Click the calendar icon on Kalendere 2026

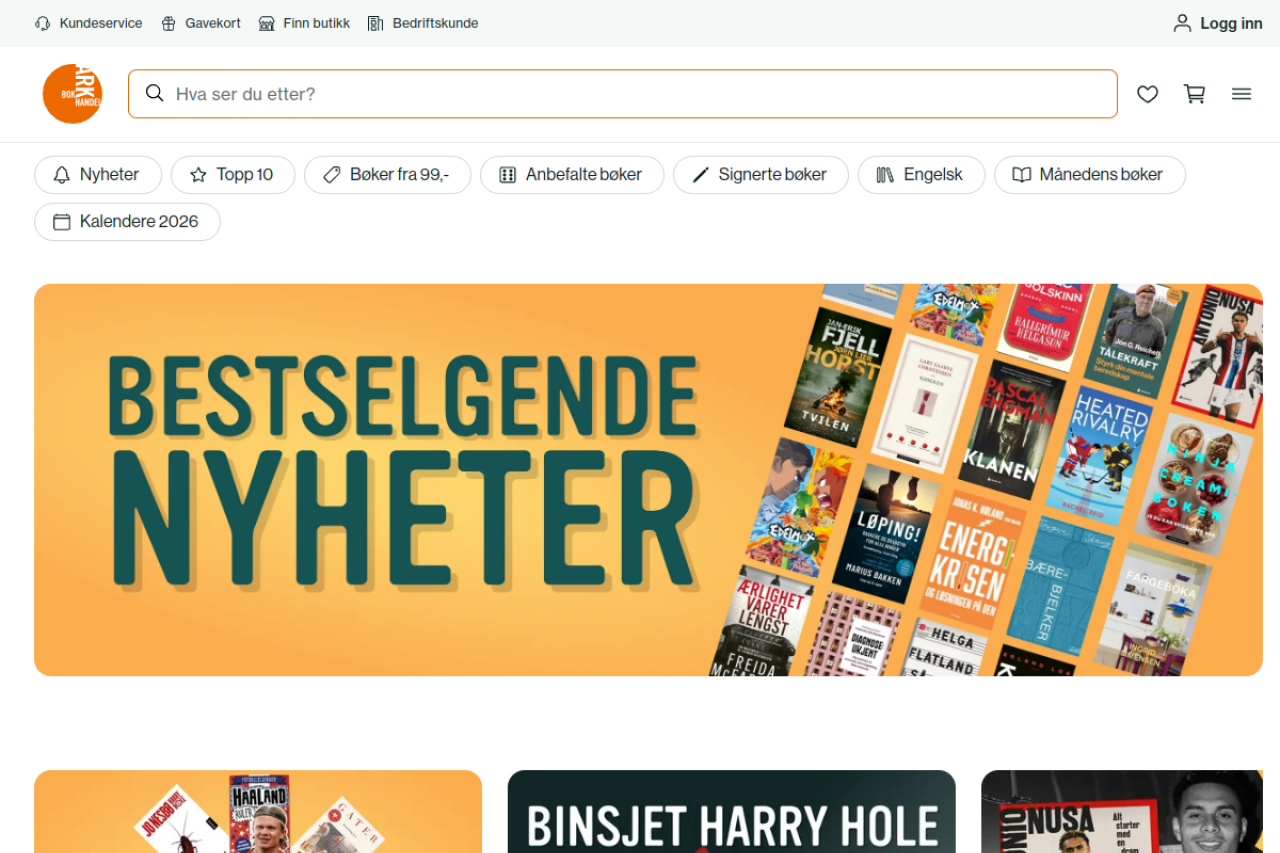coord(61,222)
